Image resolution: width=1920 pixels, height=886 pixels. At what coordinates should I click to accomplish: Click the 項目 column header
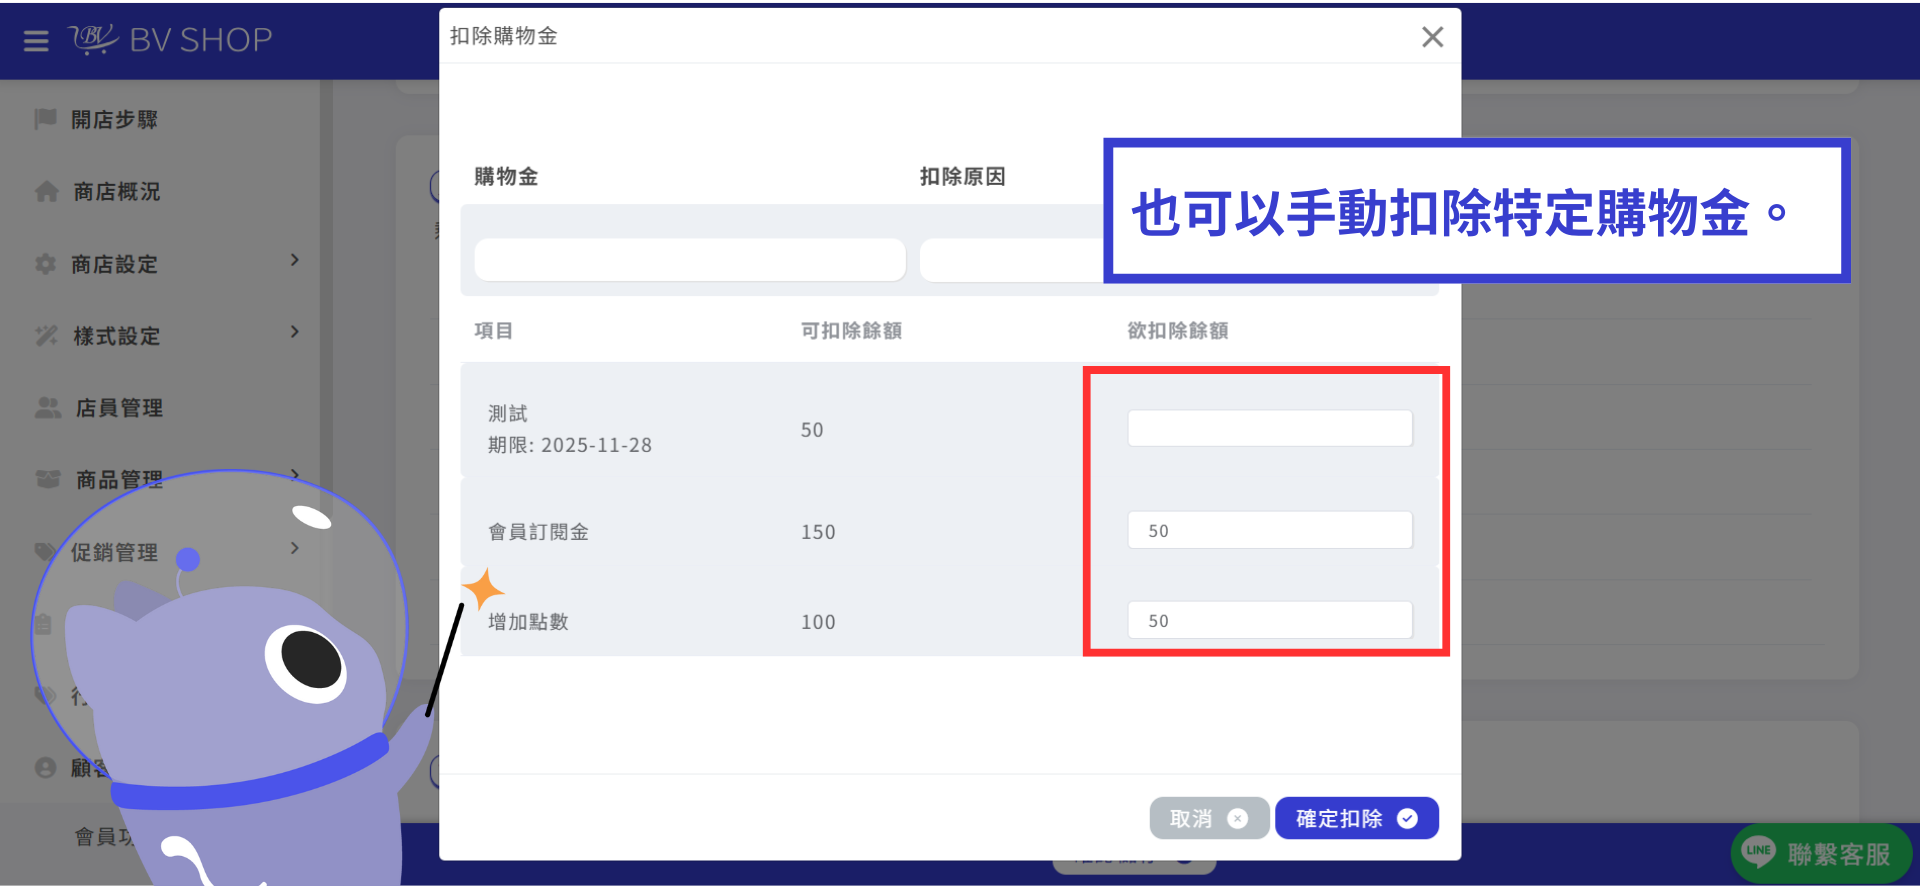click(x=494, y=331)
